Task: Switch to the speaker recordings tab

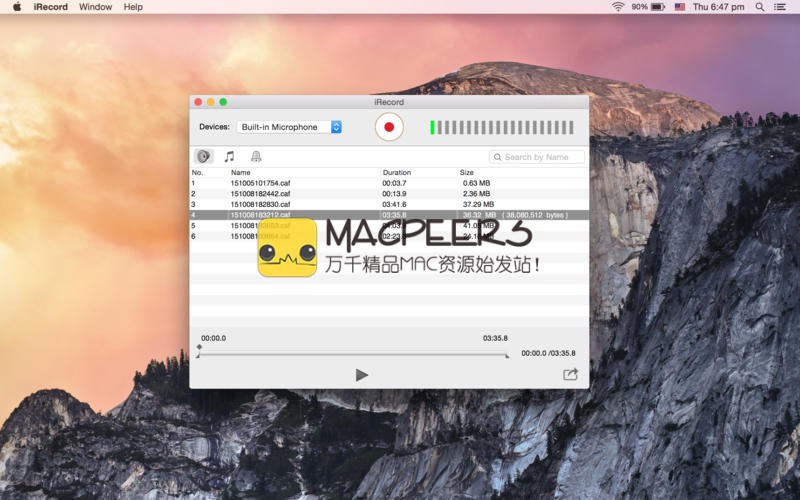Action: (203, 156)
